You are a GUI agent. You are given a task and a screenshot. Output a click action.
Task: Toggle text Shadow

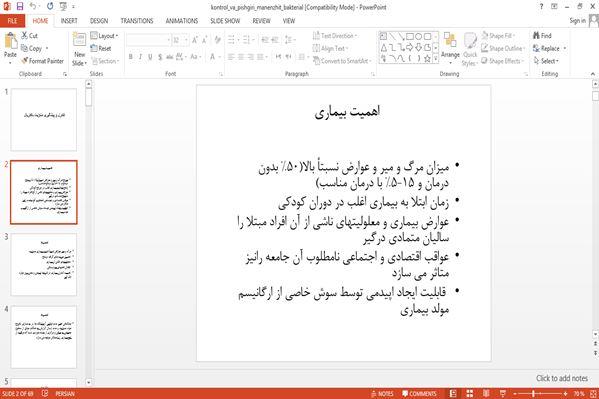(x=160, y=57)
